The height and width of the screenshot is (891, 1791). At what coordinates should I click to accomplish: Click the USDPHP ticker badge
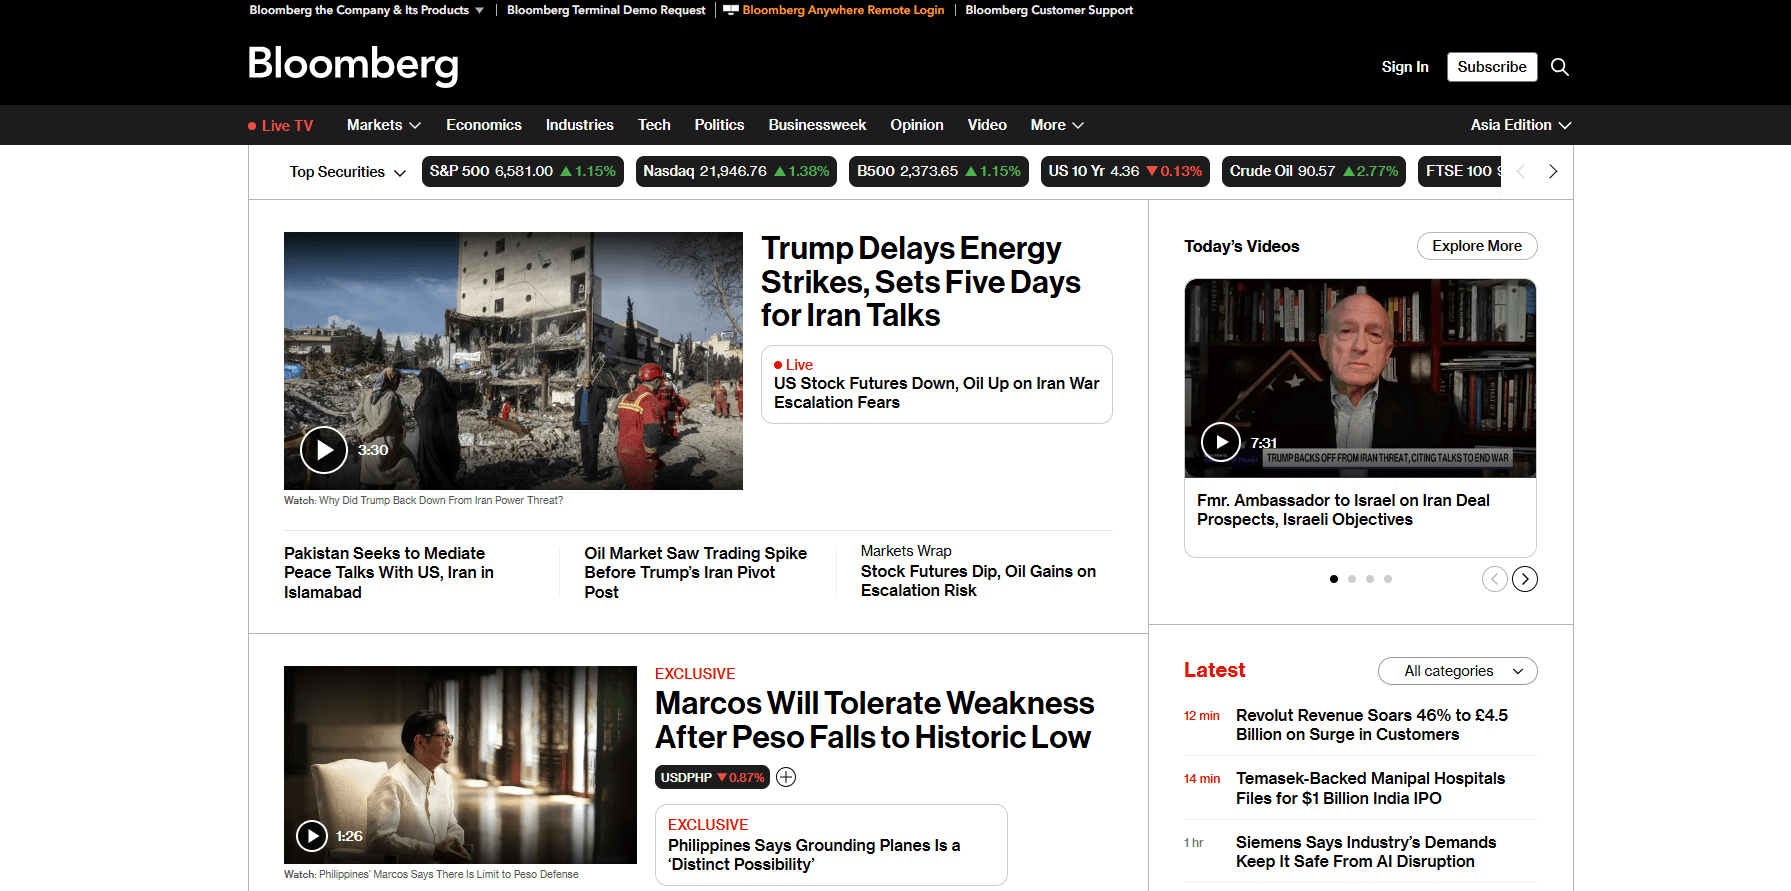click(712, 777)
